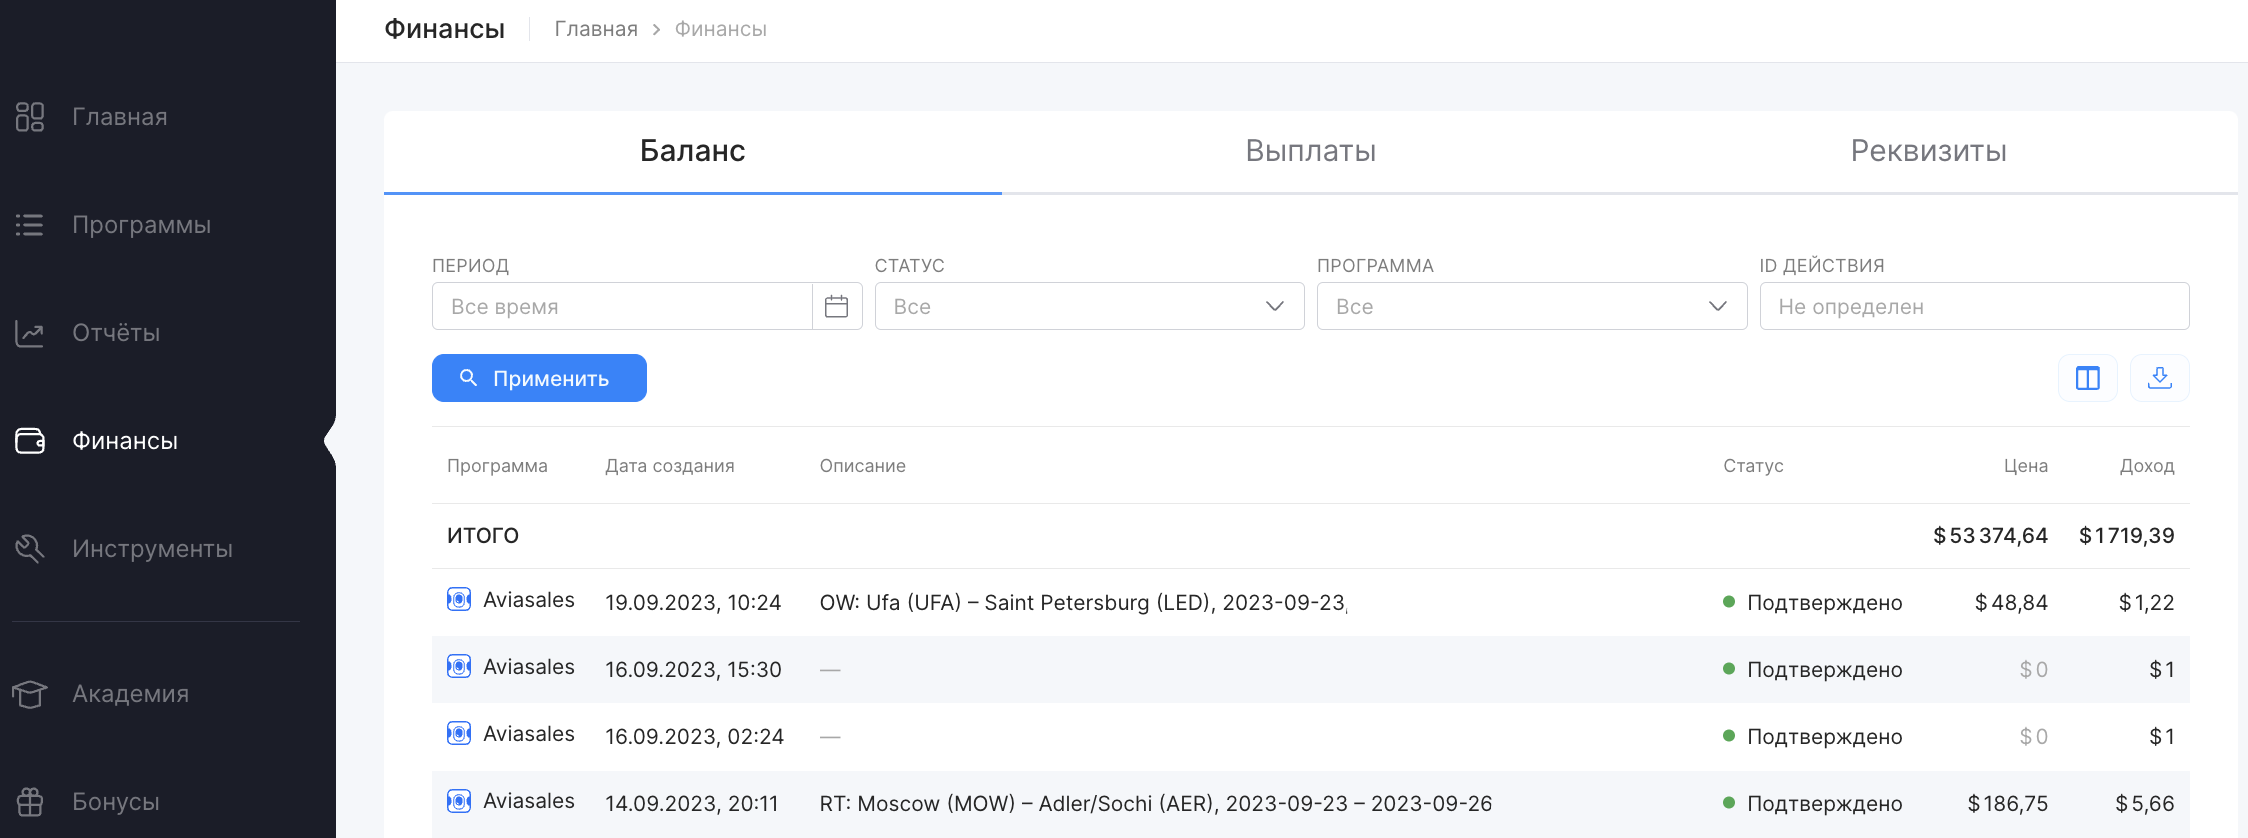Open Программы in sidebar menu
Viewport: 2248px width, 838px height.
[x=142, y=225]
